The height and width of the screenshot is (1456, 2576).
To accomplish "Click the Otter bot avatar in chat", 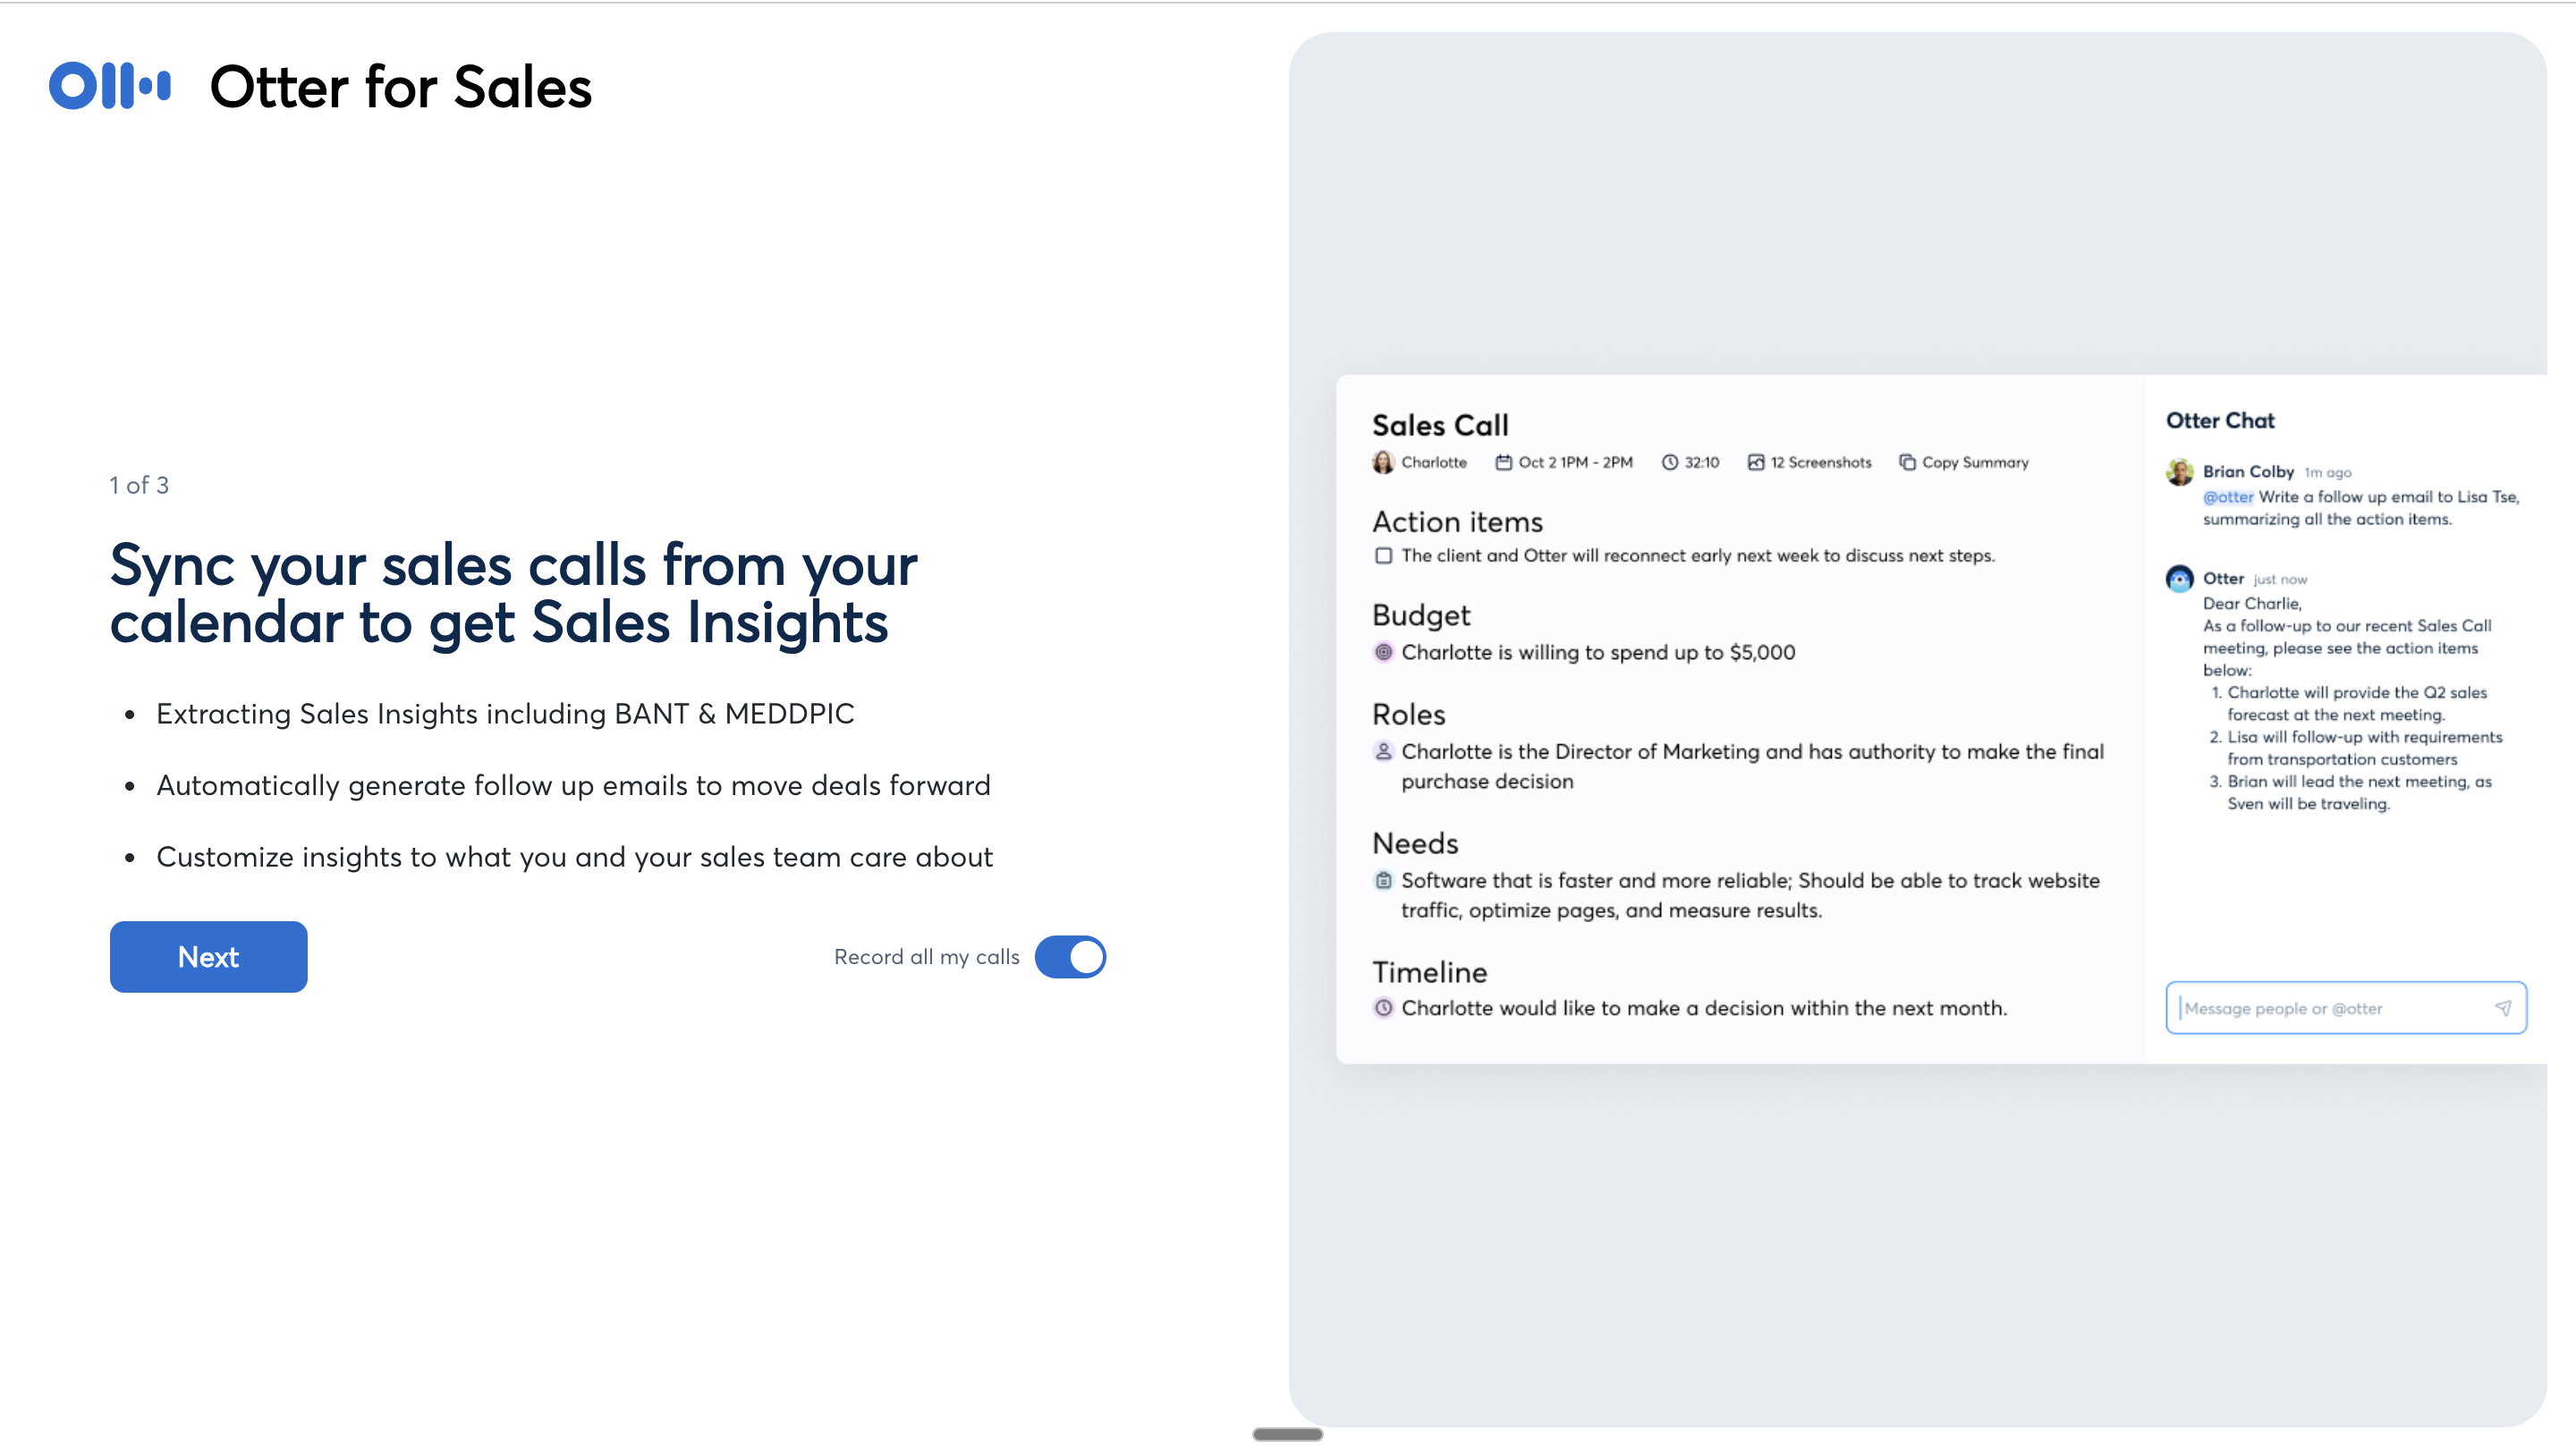I will pyautogui.click(x=2179, y=579).
